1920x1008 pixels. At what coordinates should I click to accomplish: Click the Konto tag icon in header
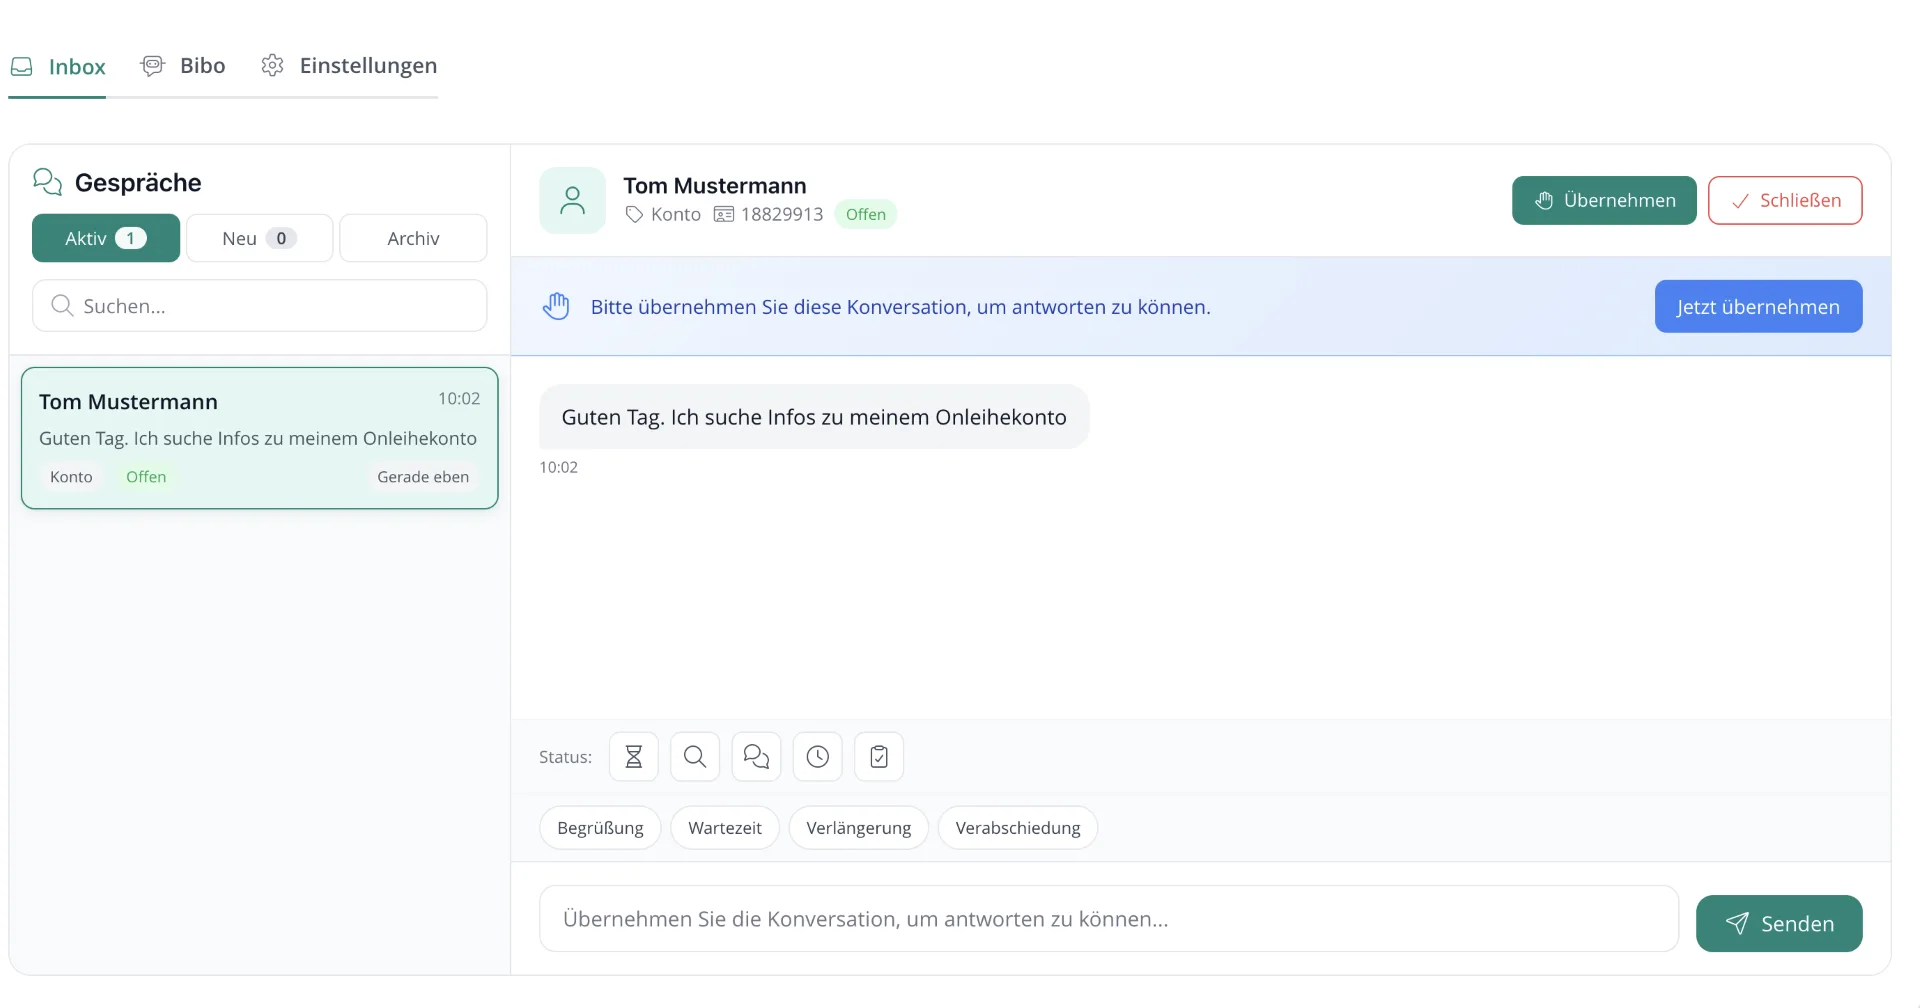(634, 214)
